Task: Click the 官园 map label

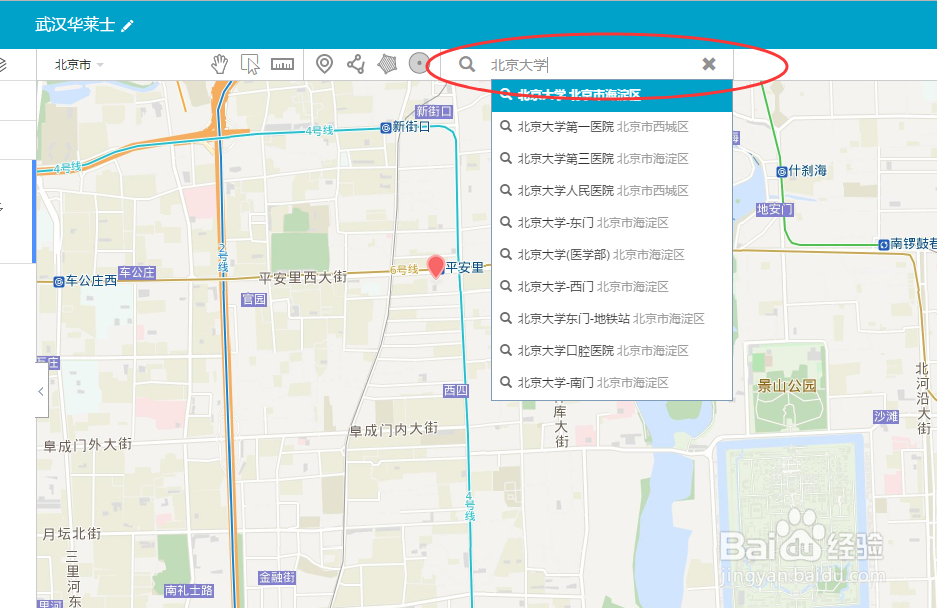Action: 254,299
